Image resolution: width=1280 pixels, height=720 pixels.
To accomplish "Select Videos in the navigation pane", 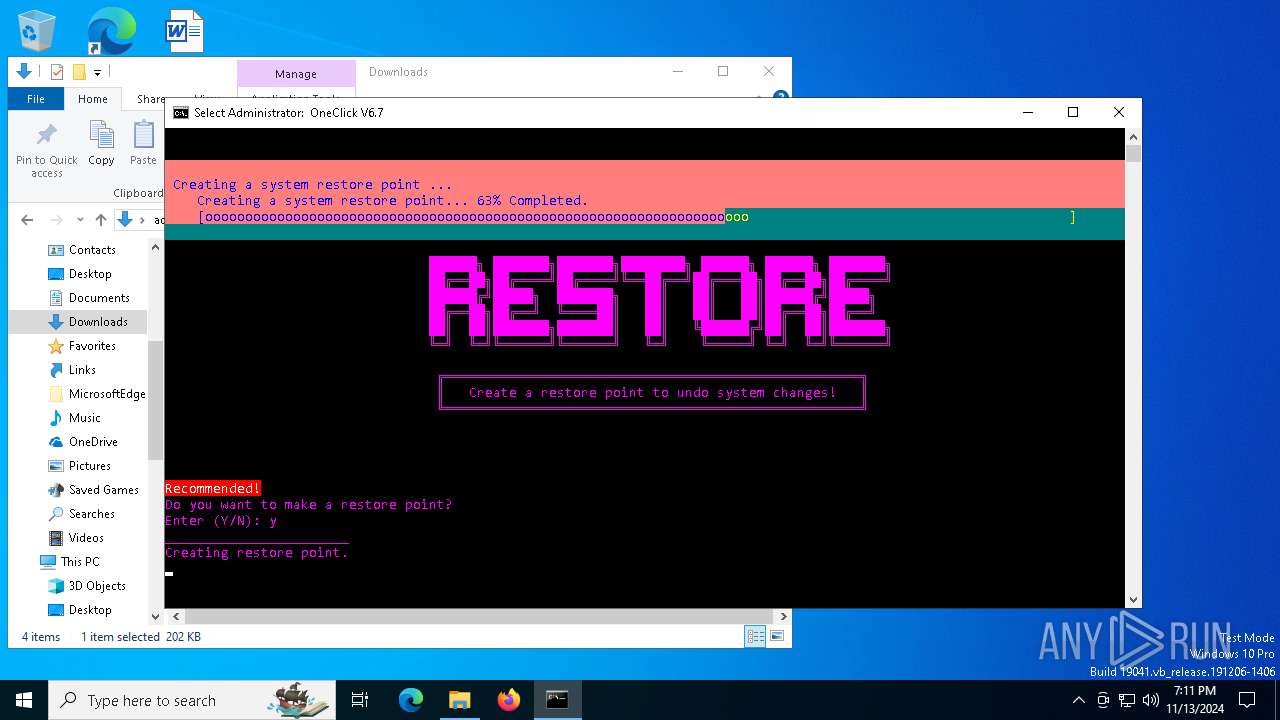I will 86,538.
